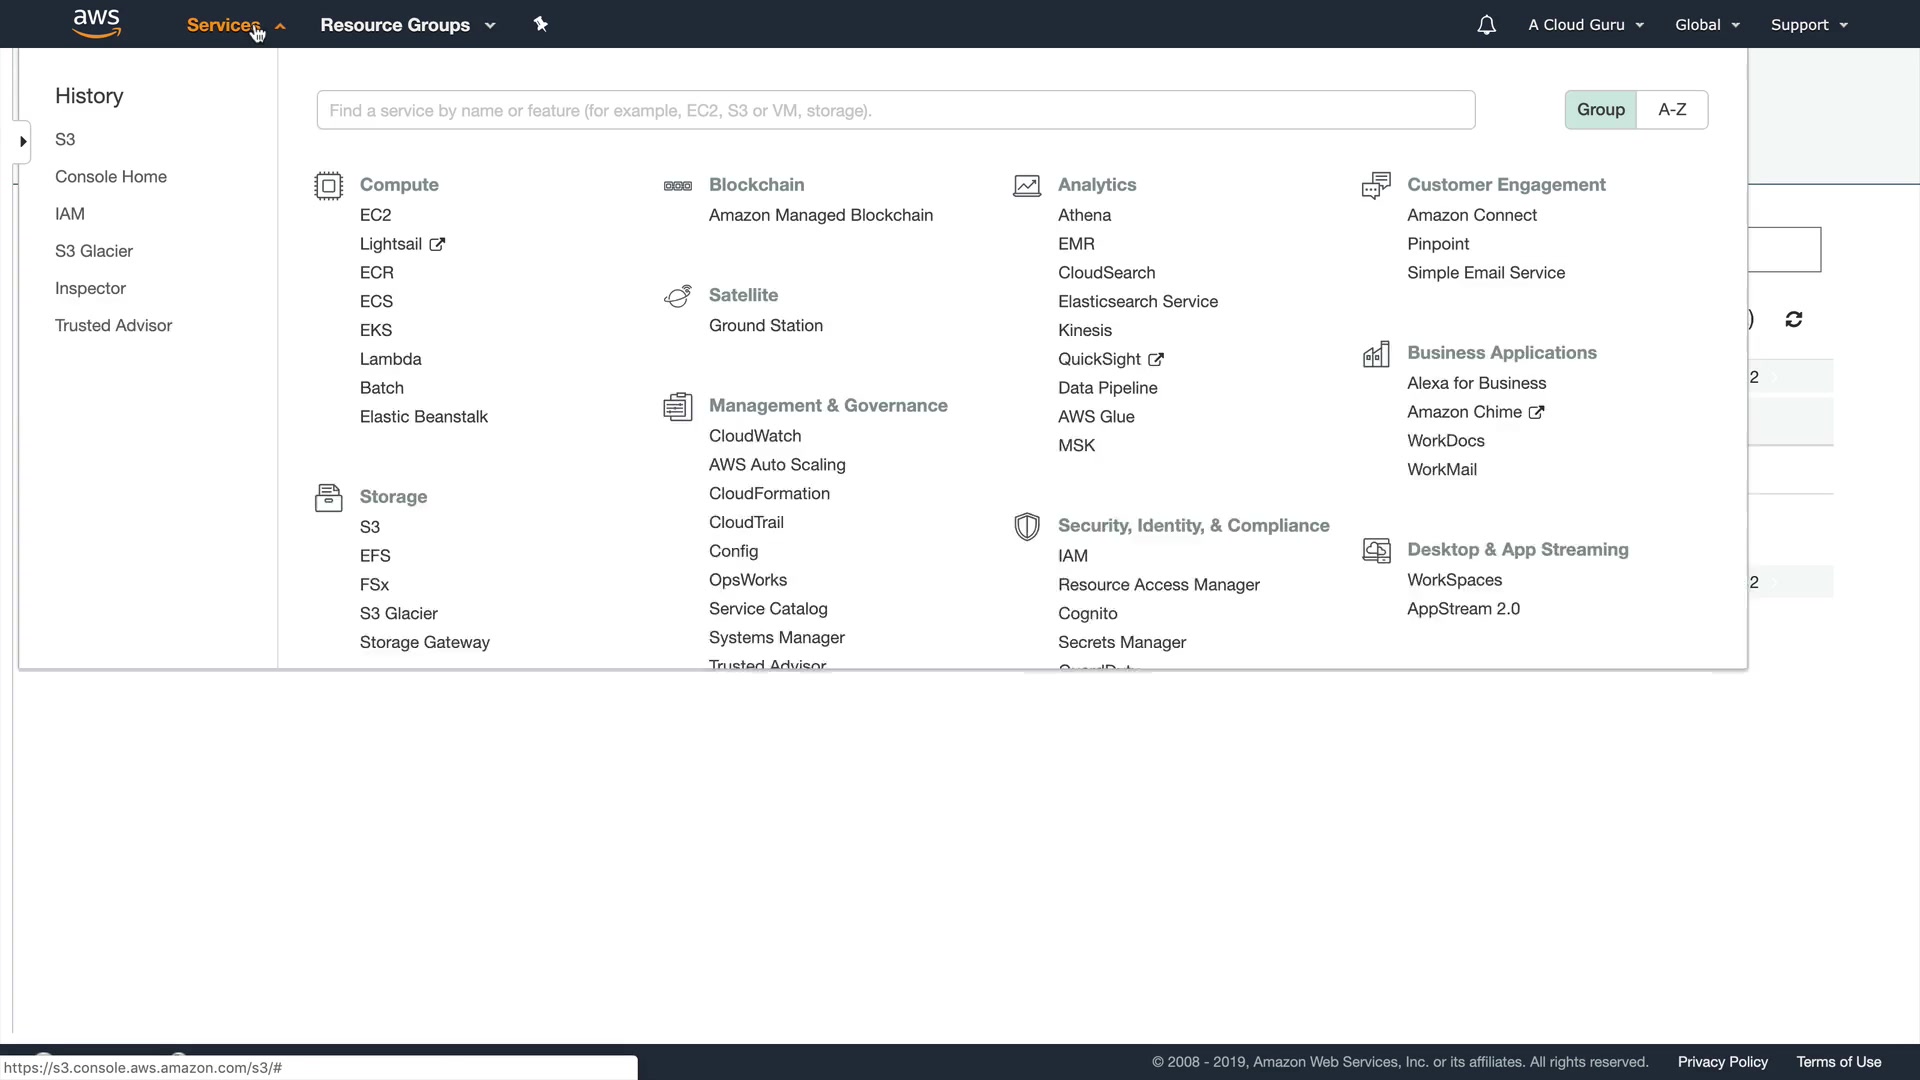The width and height of the screenshot is (1920, 1080).
Task: Open the A Cloud Guru account menu
Action: (1585, 25)
